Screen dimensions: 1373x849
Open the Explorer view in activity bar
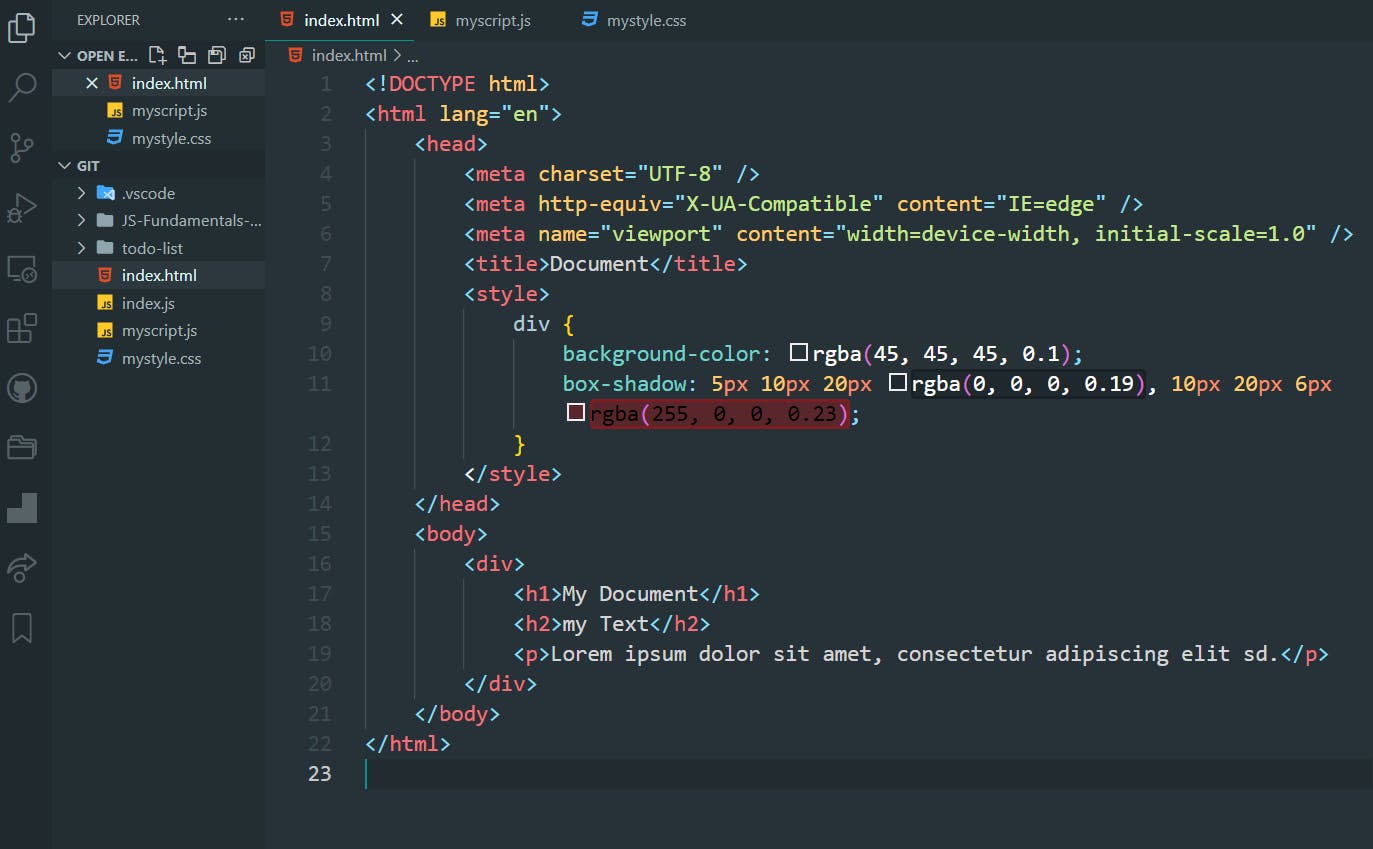[22, 27]
